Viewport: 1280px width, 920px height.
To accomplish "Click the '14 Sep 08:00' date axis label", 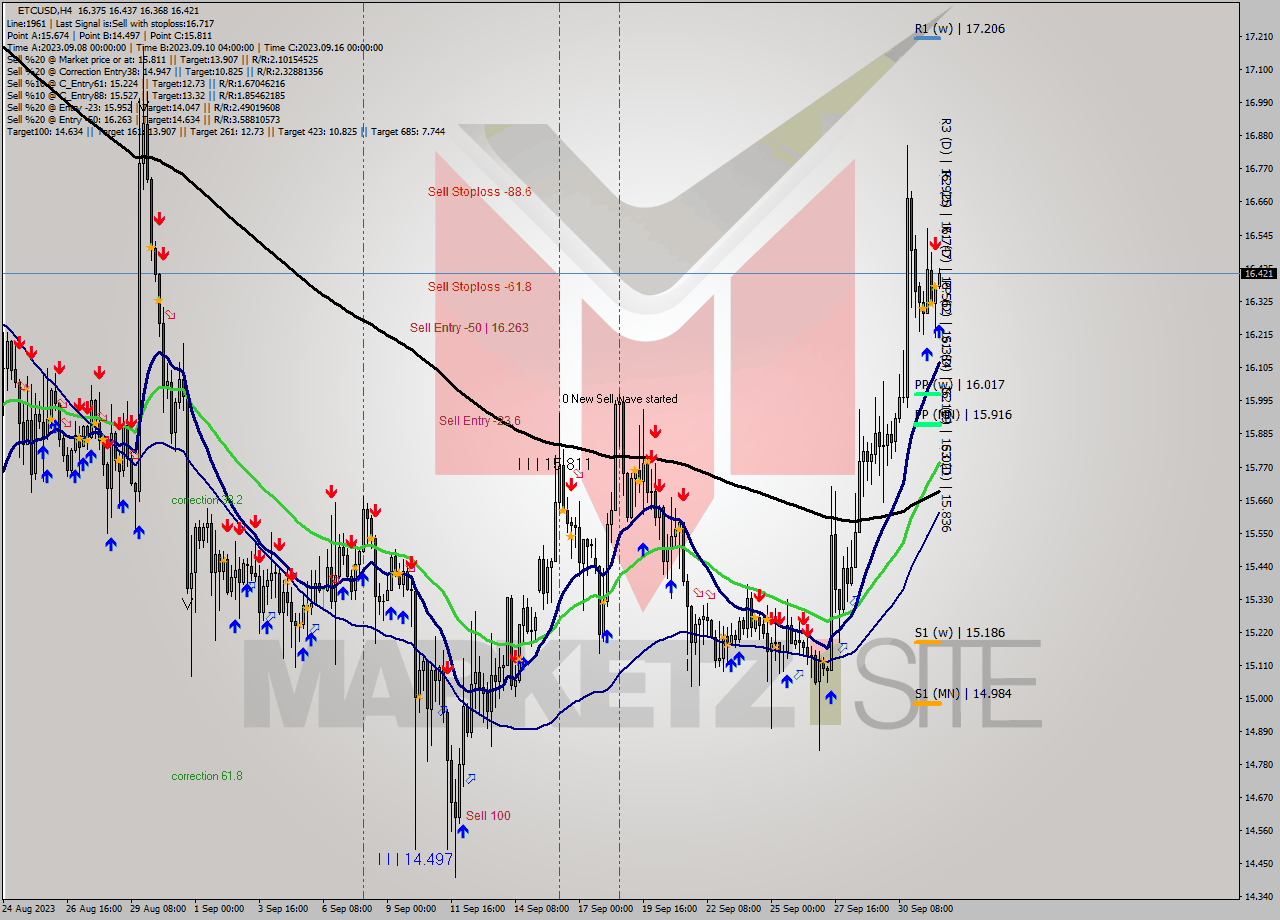I will tap(541, 909).
